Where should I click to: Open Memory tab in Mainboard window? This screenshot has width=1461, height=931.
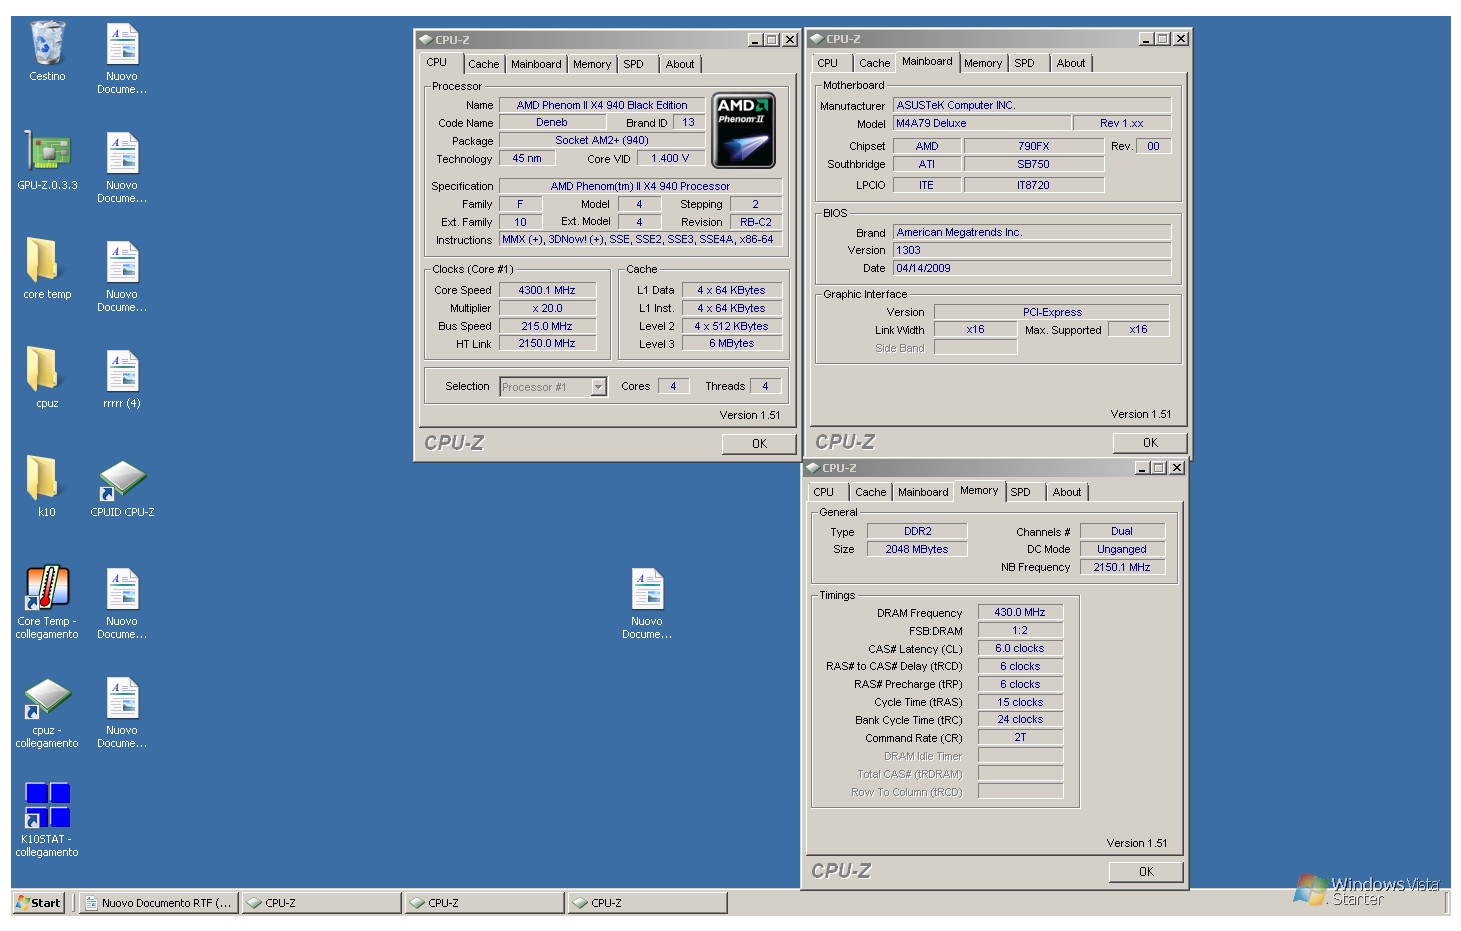coord(983,63)
